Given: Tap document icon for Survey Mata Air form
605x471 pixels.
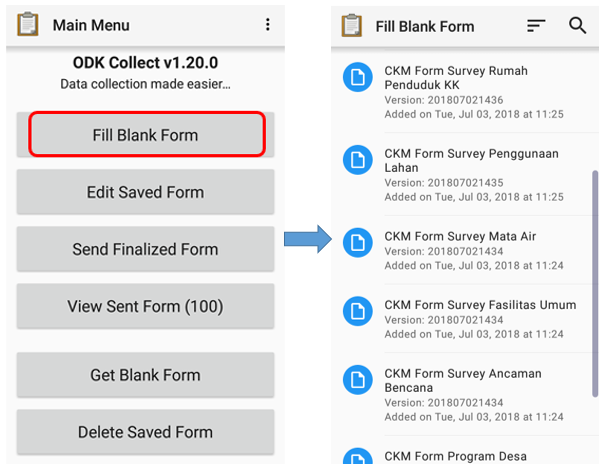Looking at the screenshot, I should pos(358,243).
